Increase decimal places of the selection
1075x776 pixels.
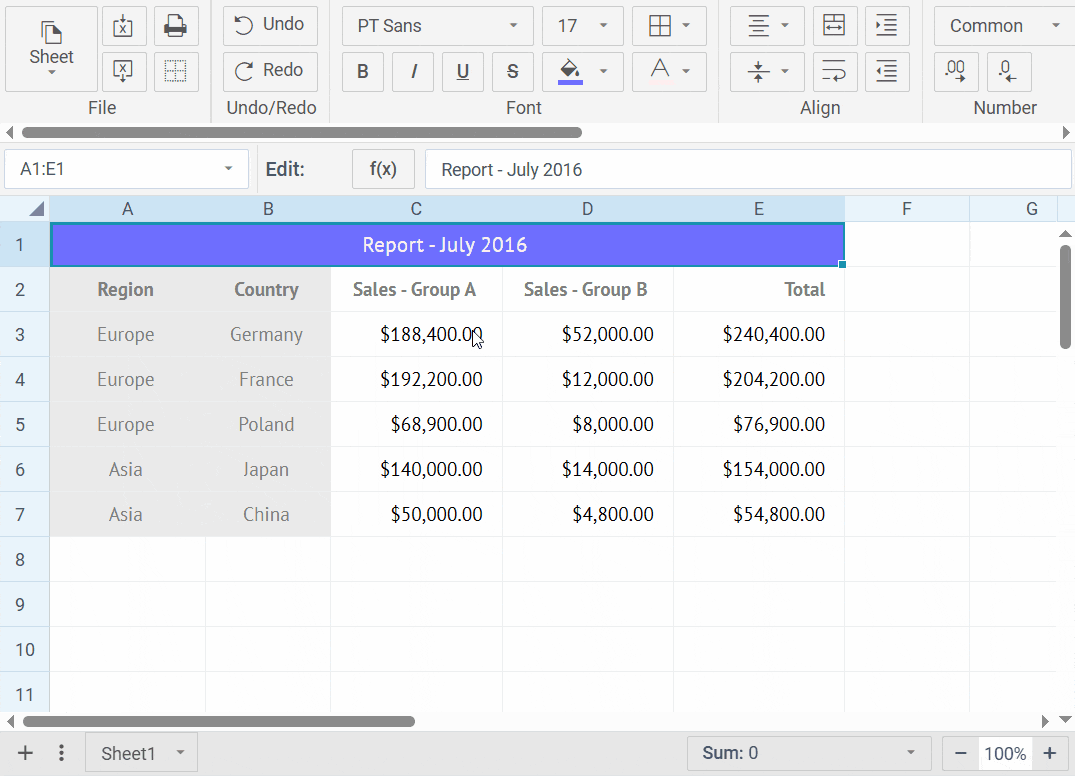(956, 72)
